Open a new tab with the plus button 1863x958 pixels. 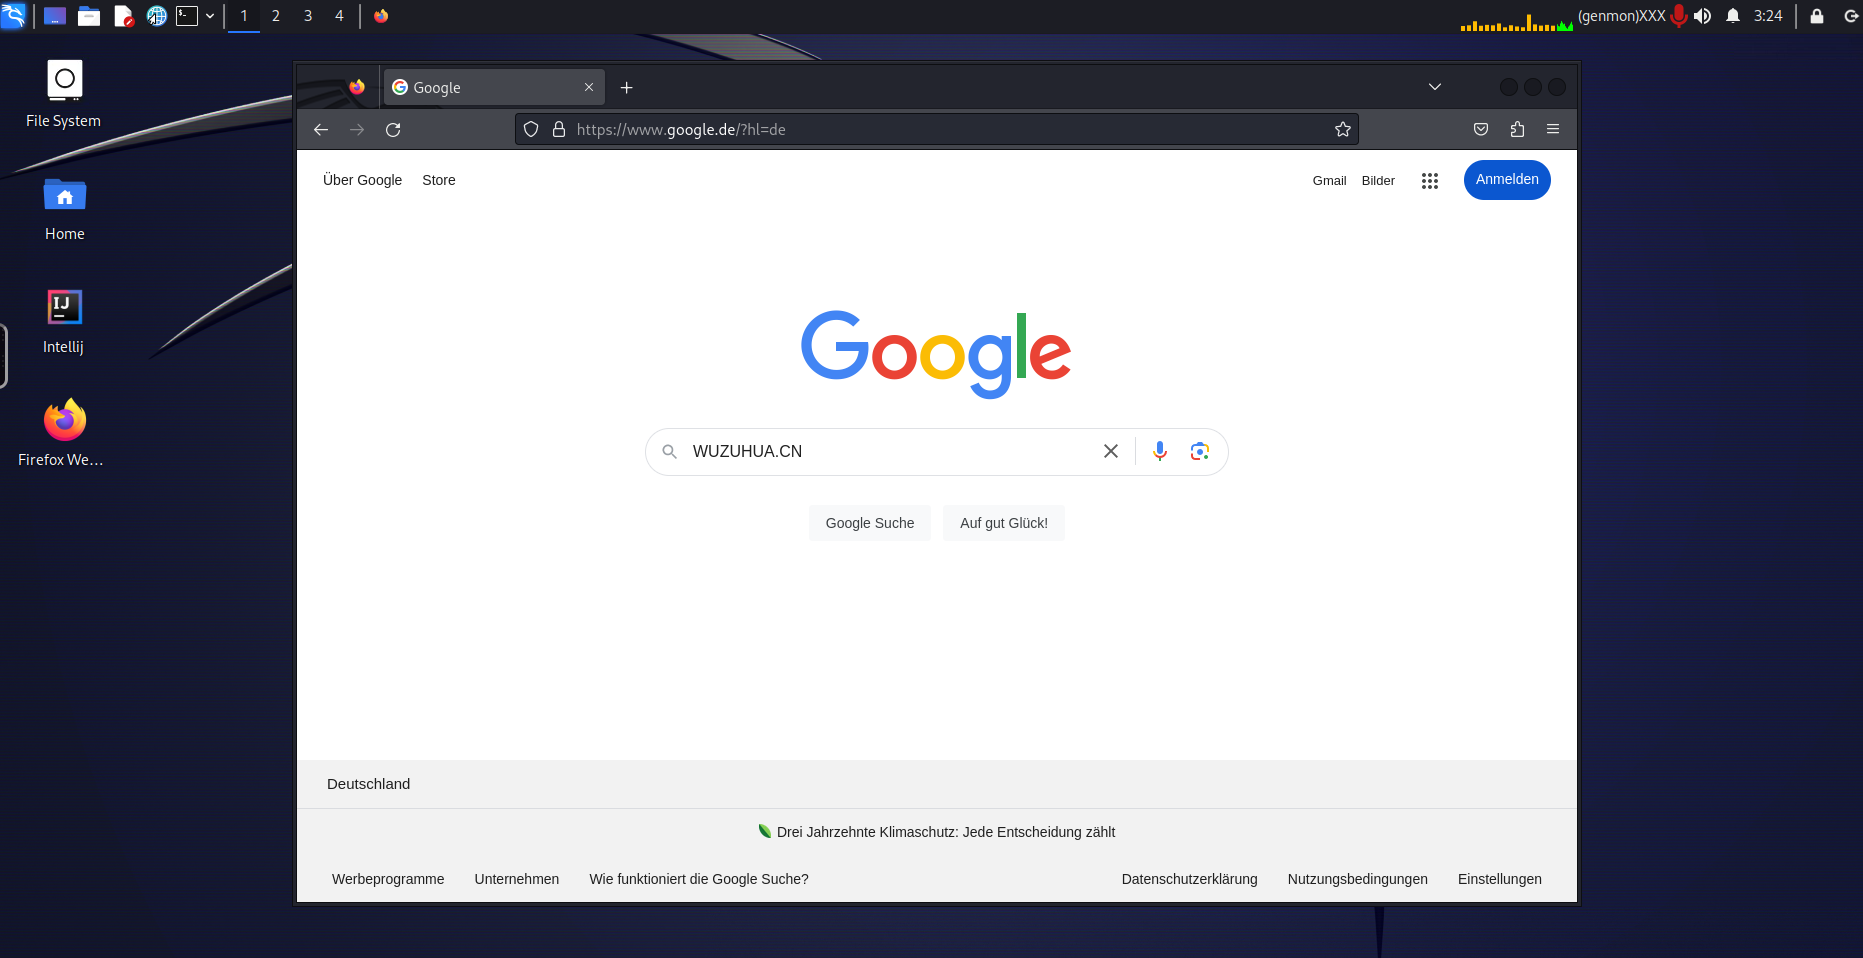pyautogui.click(x=626, y=88)
